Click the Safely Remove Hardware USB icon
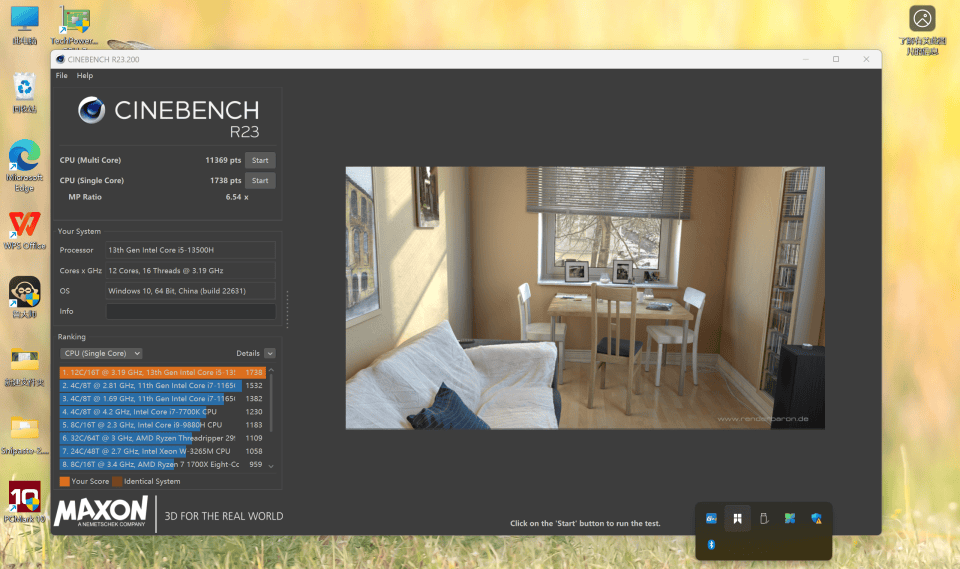Screen dimensions: 960x569 [763, 518]
